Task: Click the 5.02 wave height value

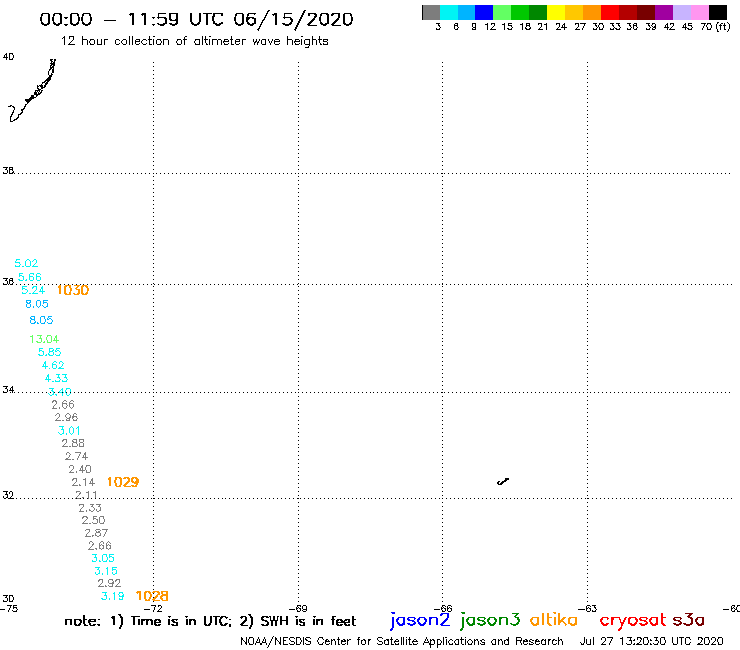Action: (x=26, y=263)
